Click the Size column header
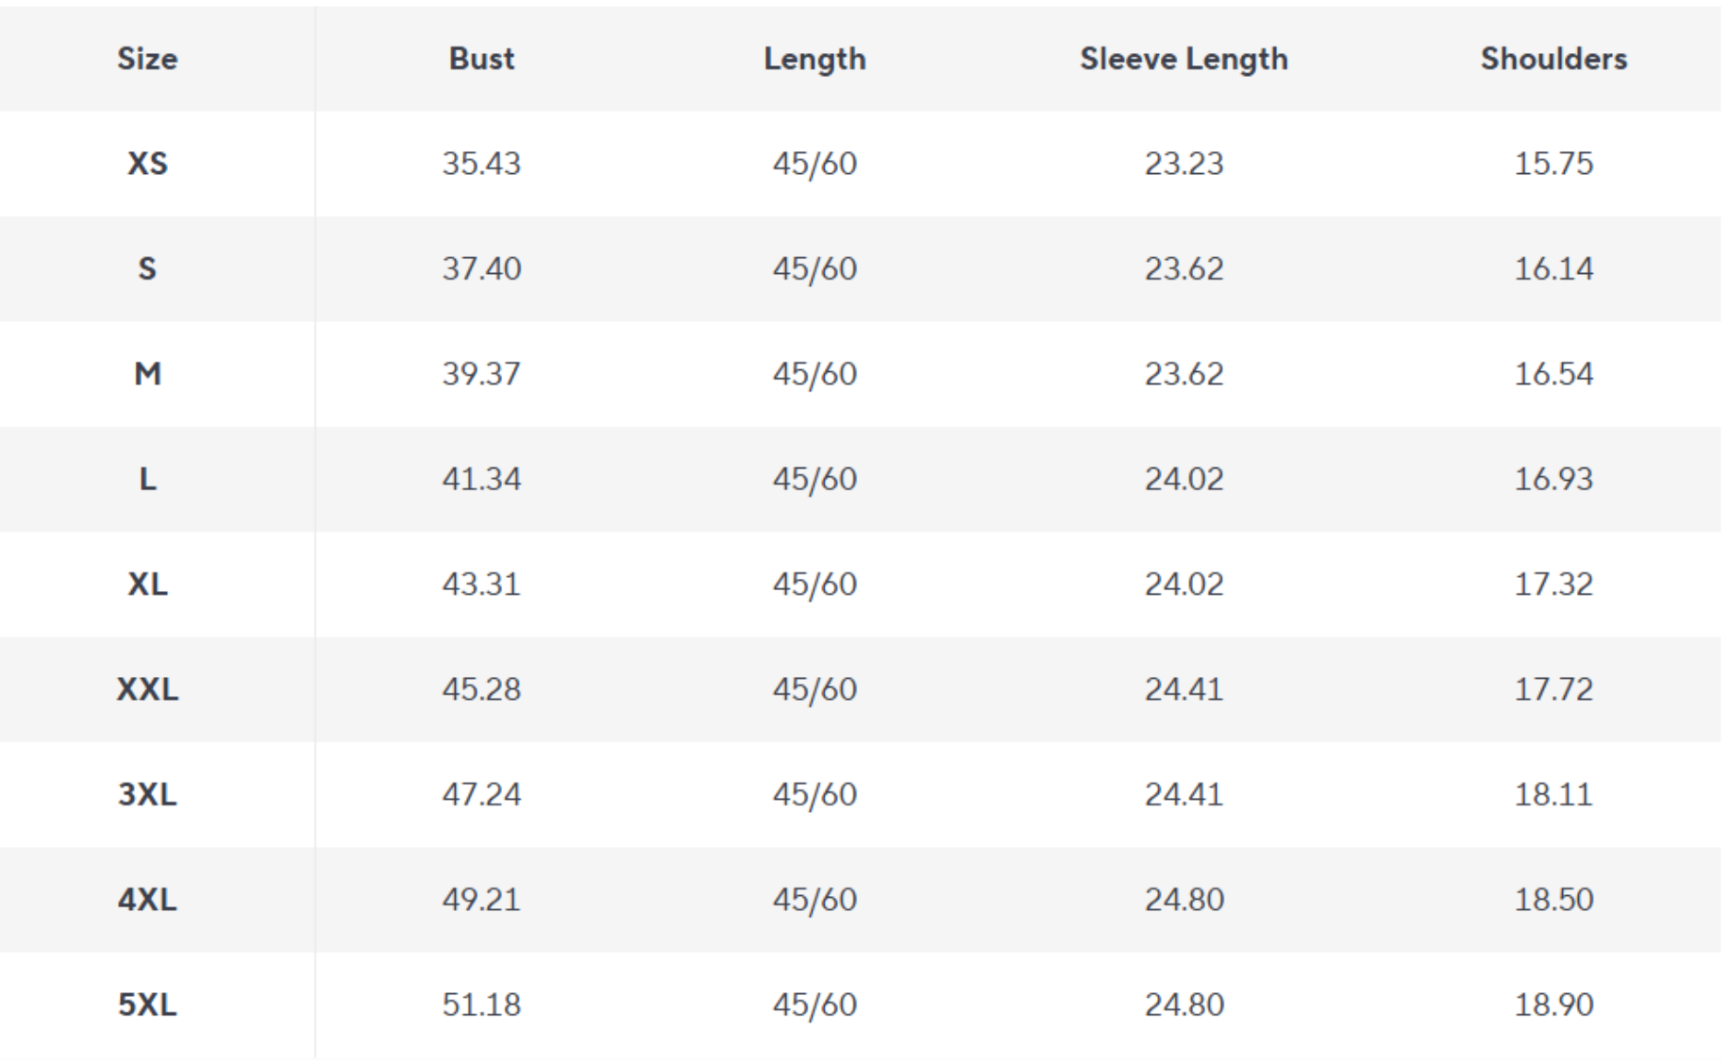 click(x=147, y=59)
